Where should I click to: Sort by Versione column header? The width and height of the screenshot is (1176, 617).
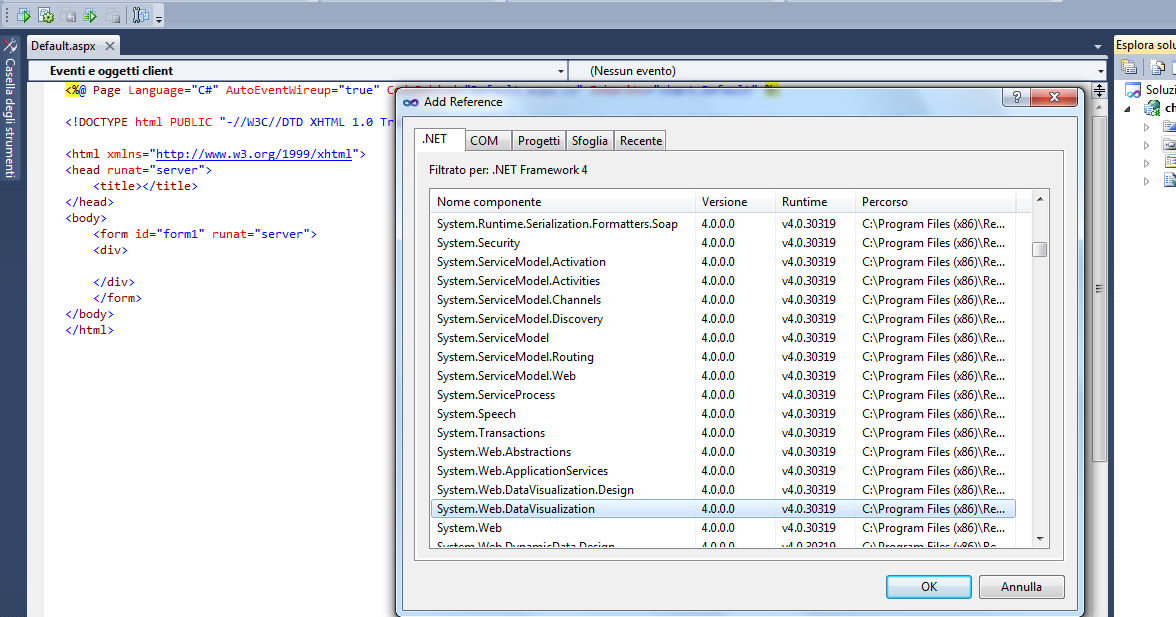coord(735,202)
